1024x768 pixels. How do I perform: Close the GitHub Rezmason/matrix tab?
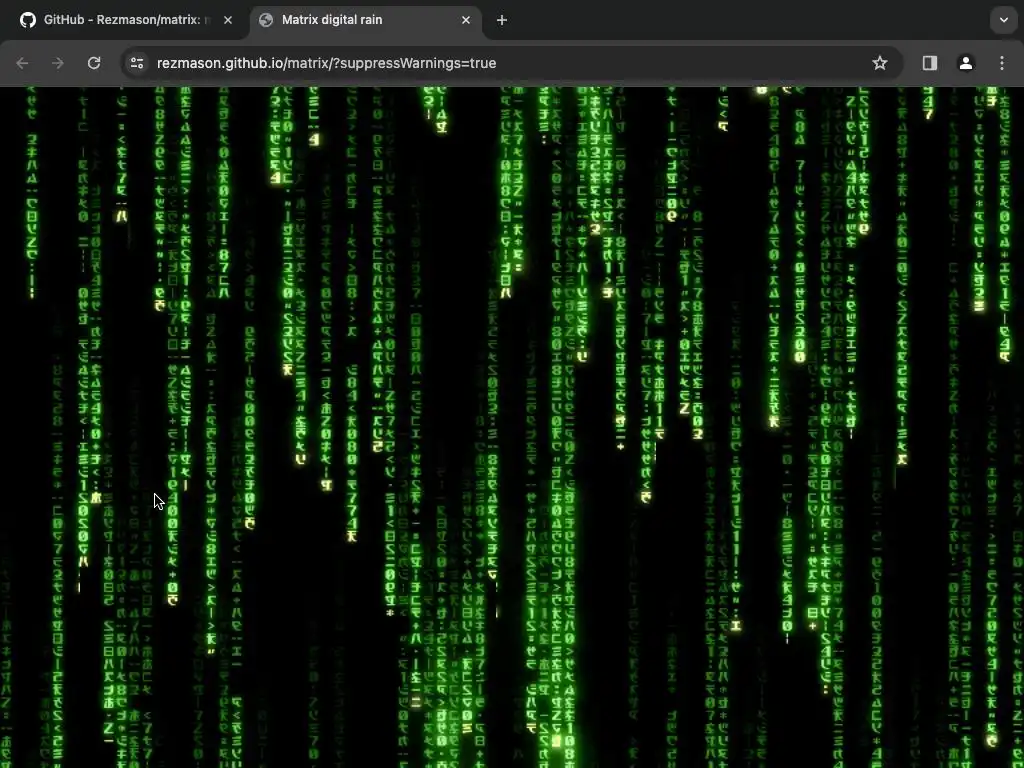point(228,20)
